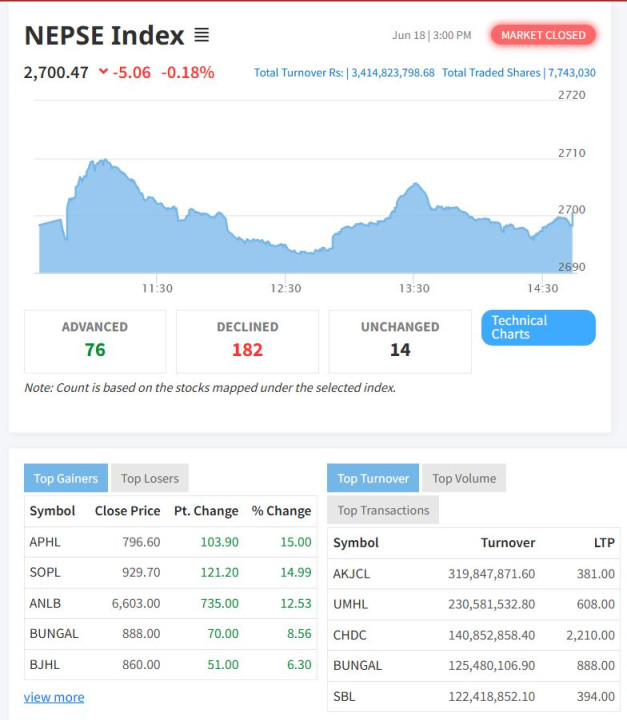Select the Top Volume tab
627x720 pixels.
click(x=464, y=478)
